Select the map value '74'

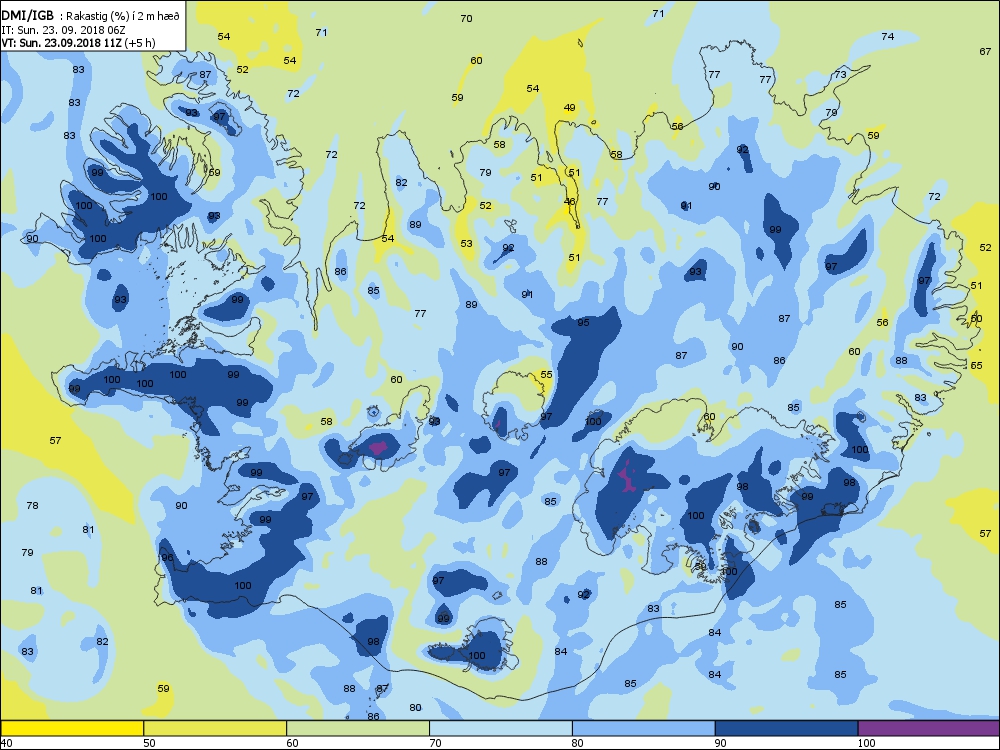[888, 36]
